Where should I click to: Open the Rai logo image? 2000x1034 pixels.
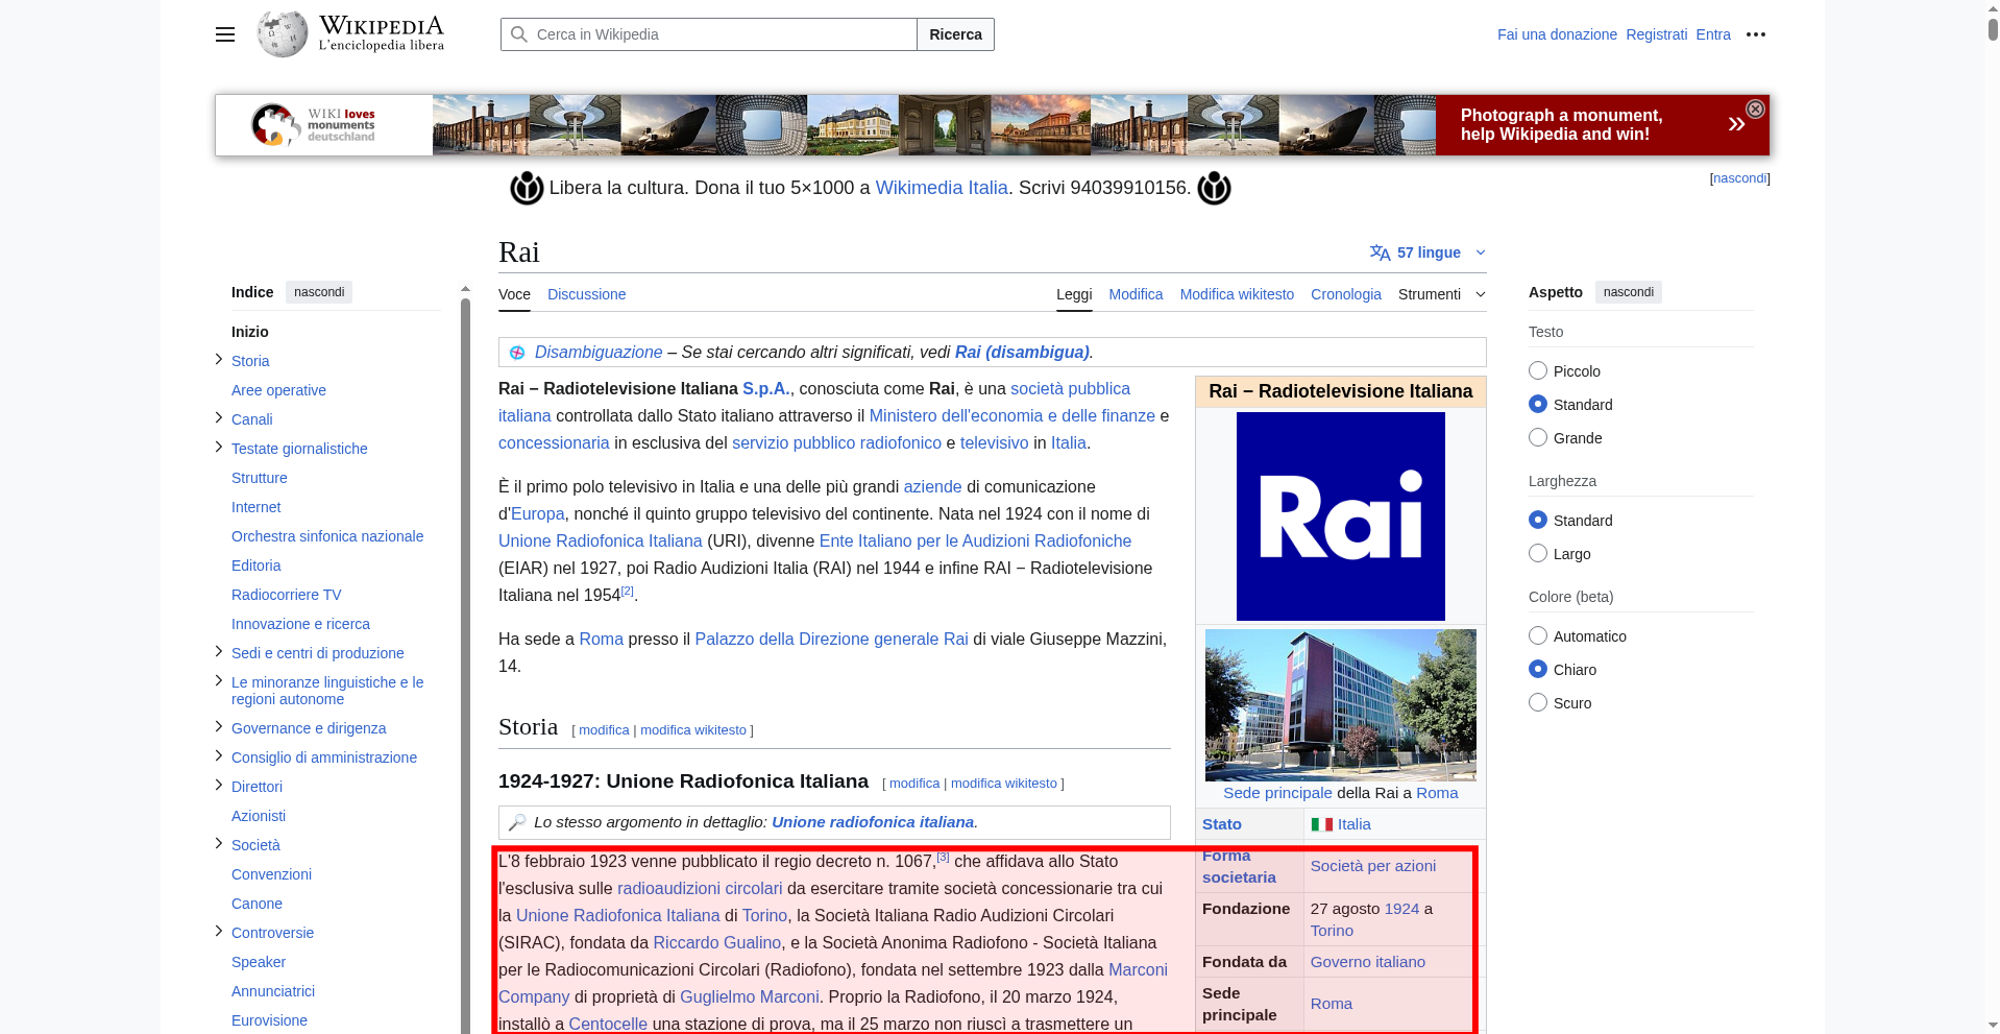point(1340,516)
